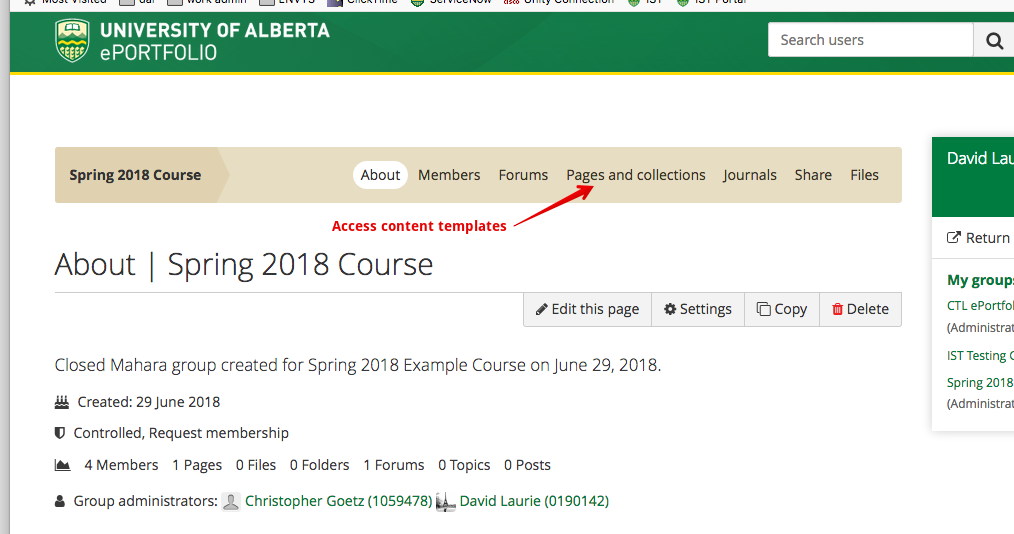The width and height of the screenshot is (1014, 534).
Task: Click the University of Alberta crest logo
Action: (72, 40)
